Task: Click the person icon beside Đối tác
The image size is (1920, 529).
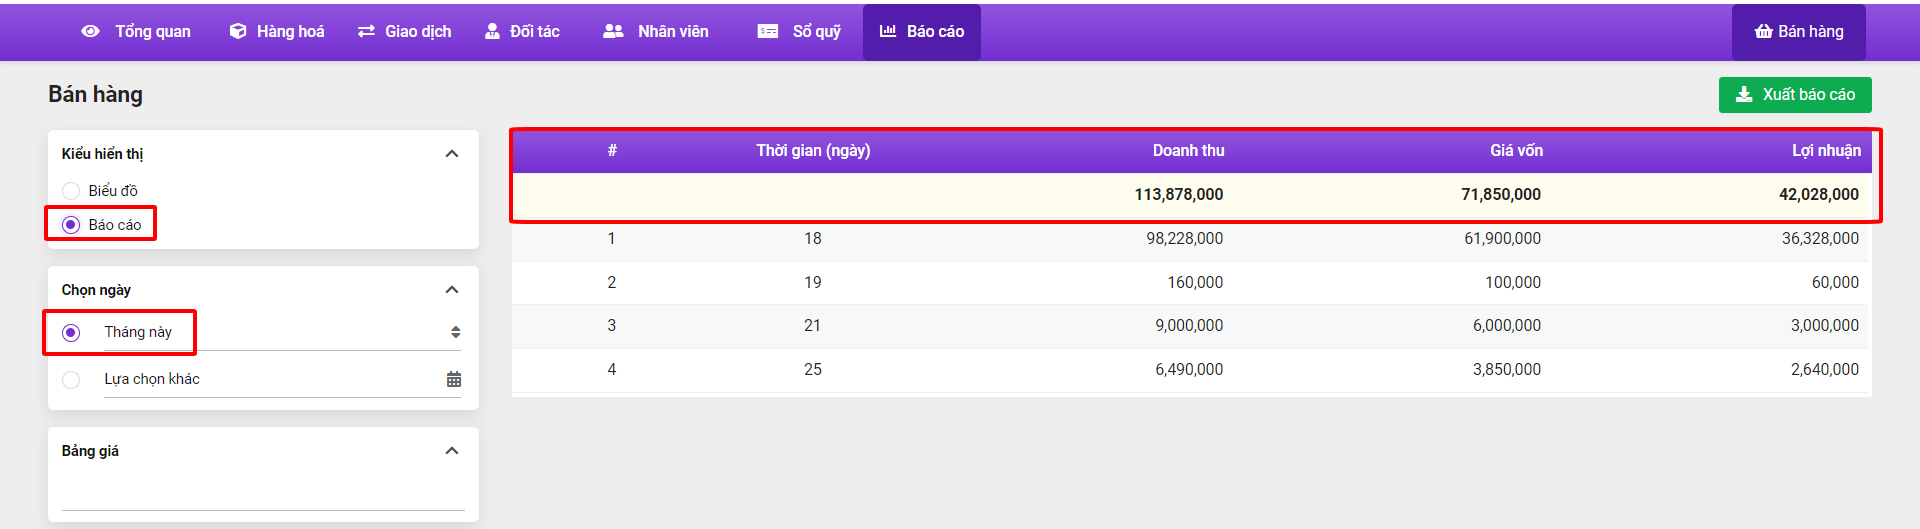Action: [492, 31]
